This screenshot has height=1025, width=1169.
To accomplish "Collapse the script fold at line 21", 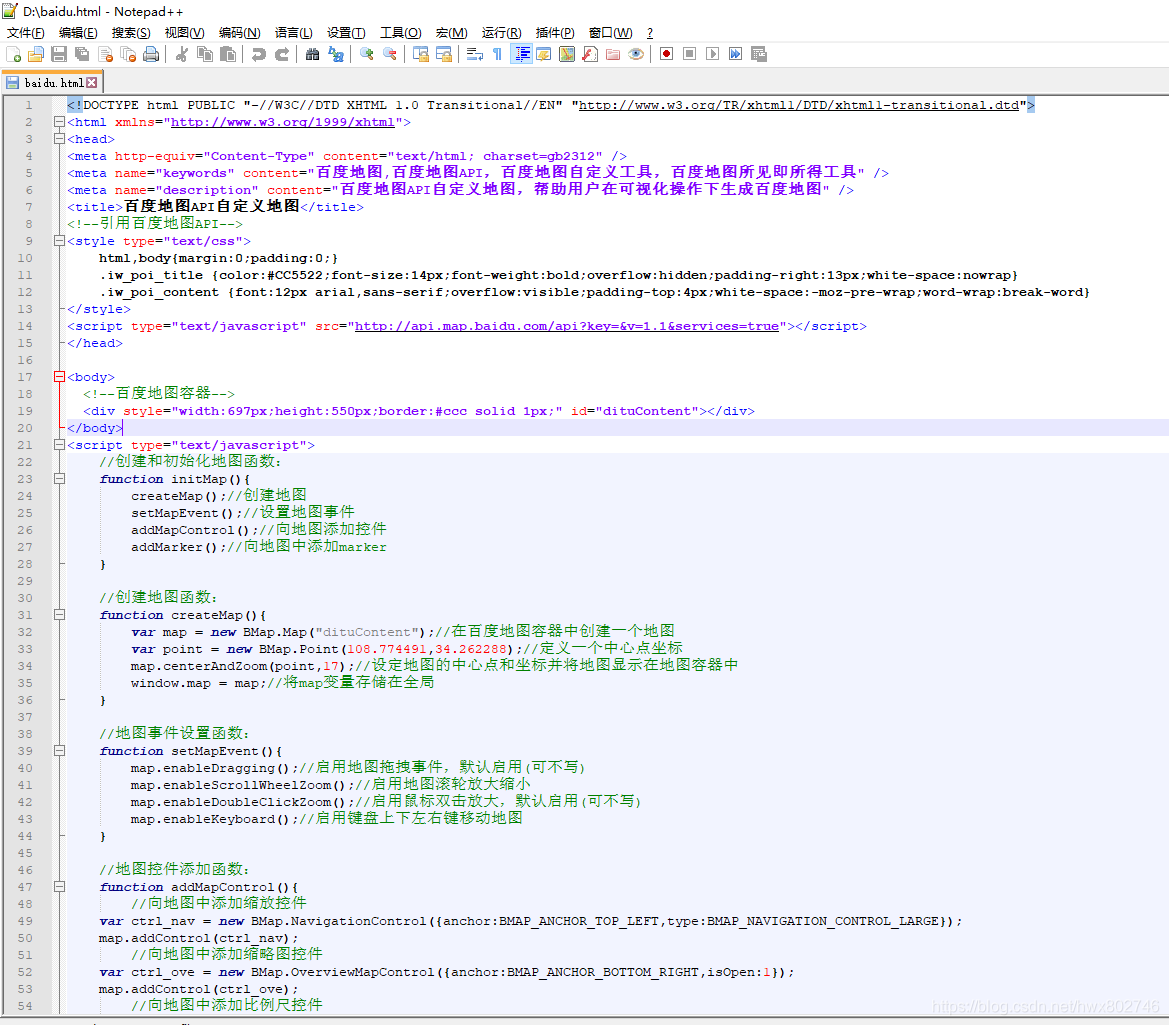I will click(x=59, y=445).
